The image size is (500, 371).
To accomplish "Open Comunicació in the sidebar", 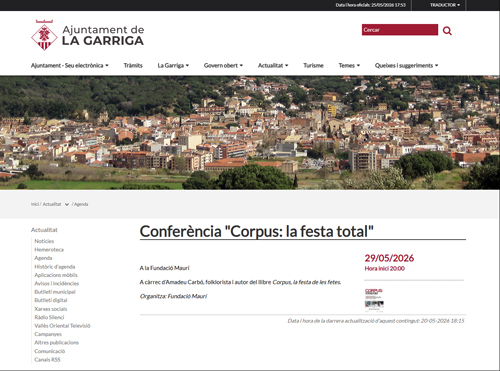I will 50,351.
